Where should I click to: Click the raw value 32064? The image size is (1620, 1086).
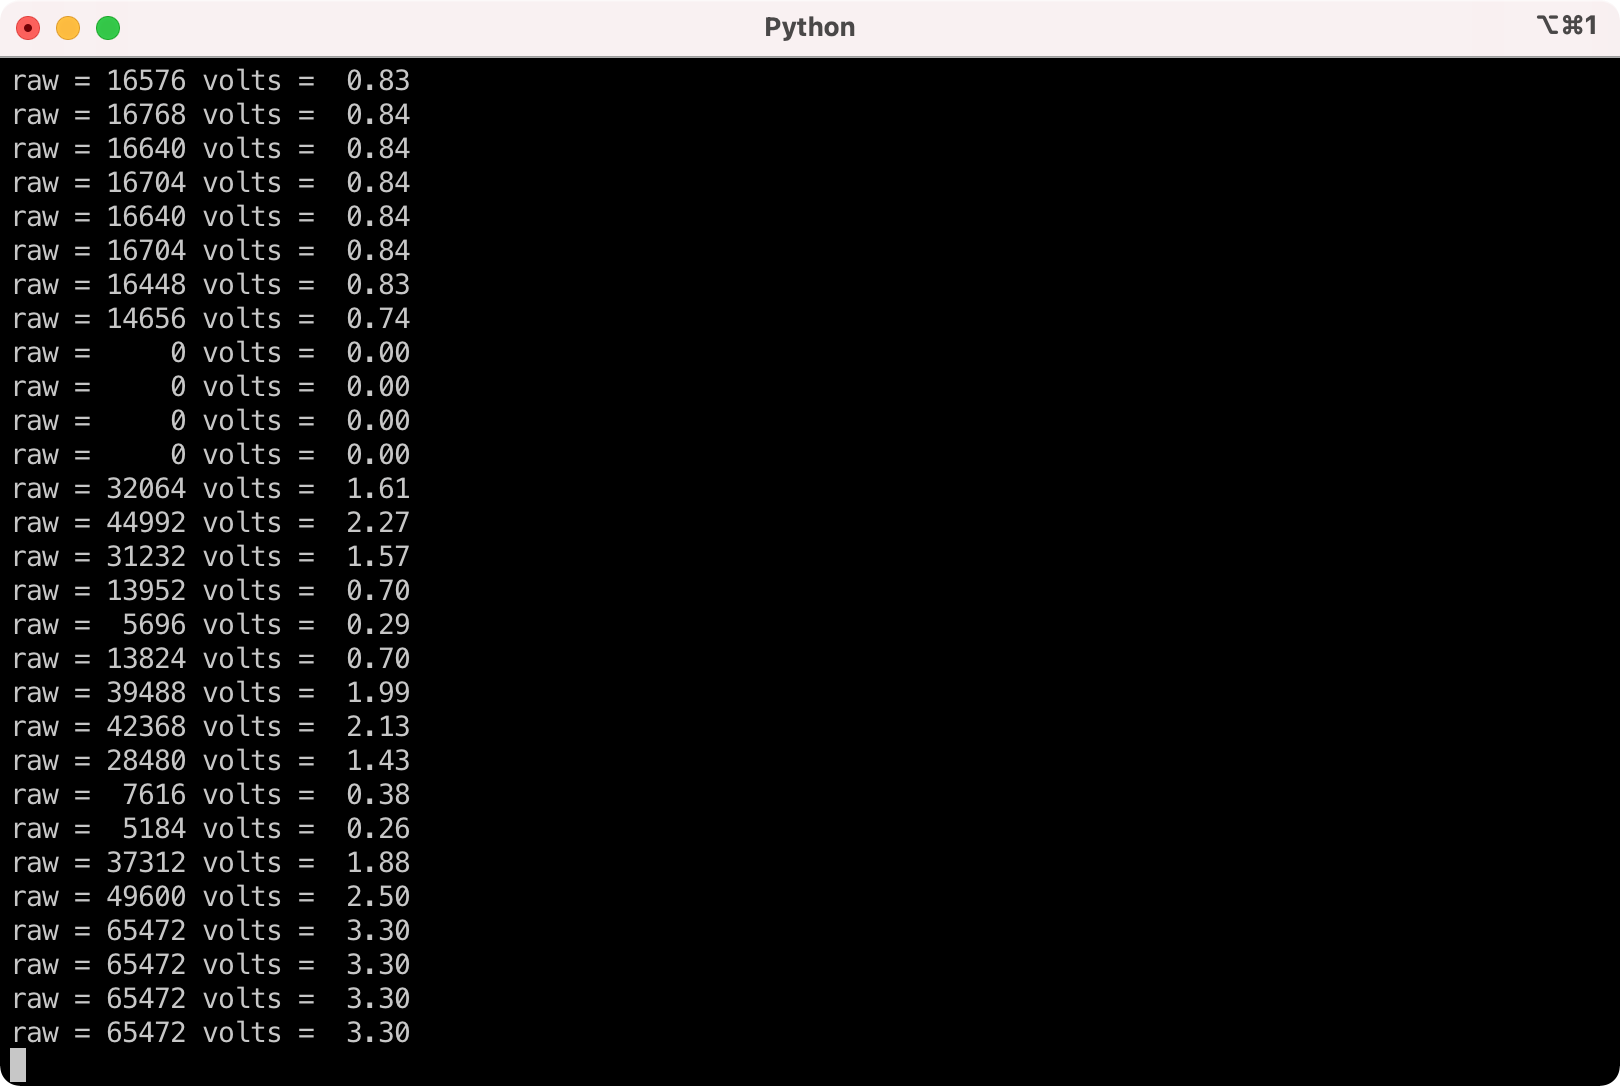tap(146, 489)
